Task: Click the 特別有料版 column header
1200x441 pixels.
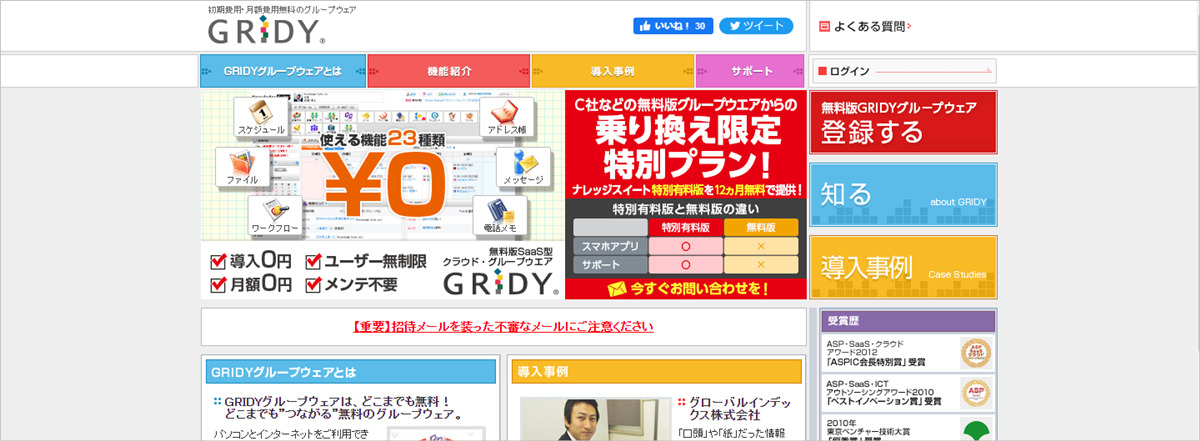Action: click(x=685, y=228)
